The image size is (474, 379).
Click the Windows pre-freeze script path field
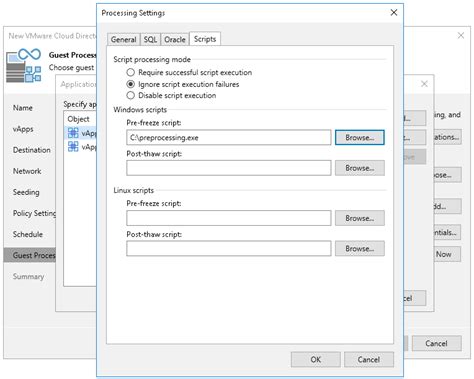tap(229, 137)
